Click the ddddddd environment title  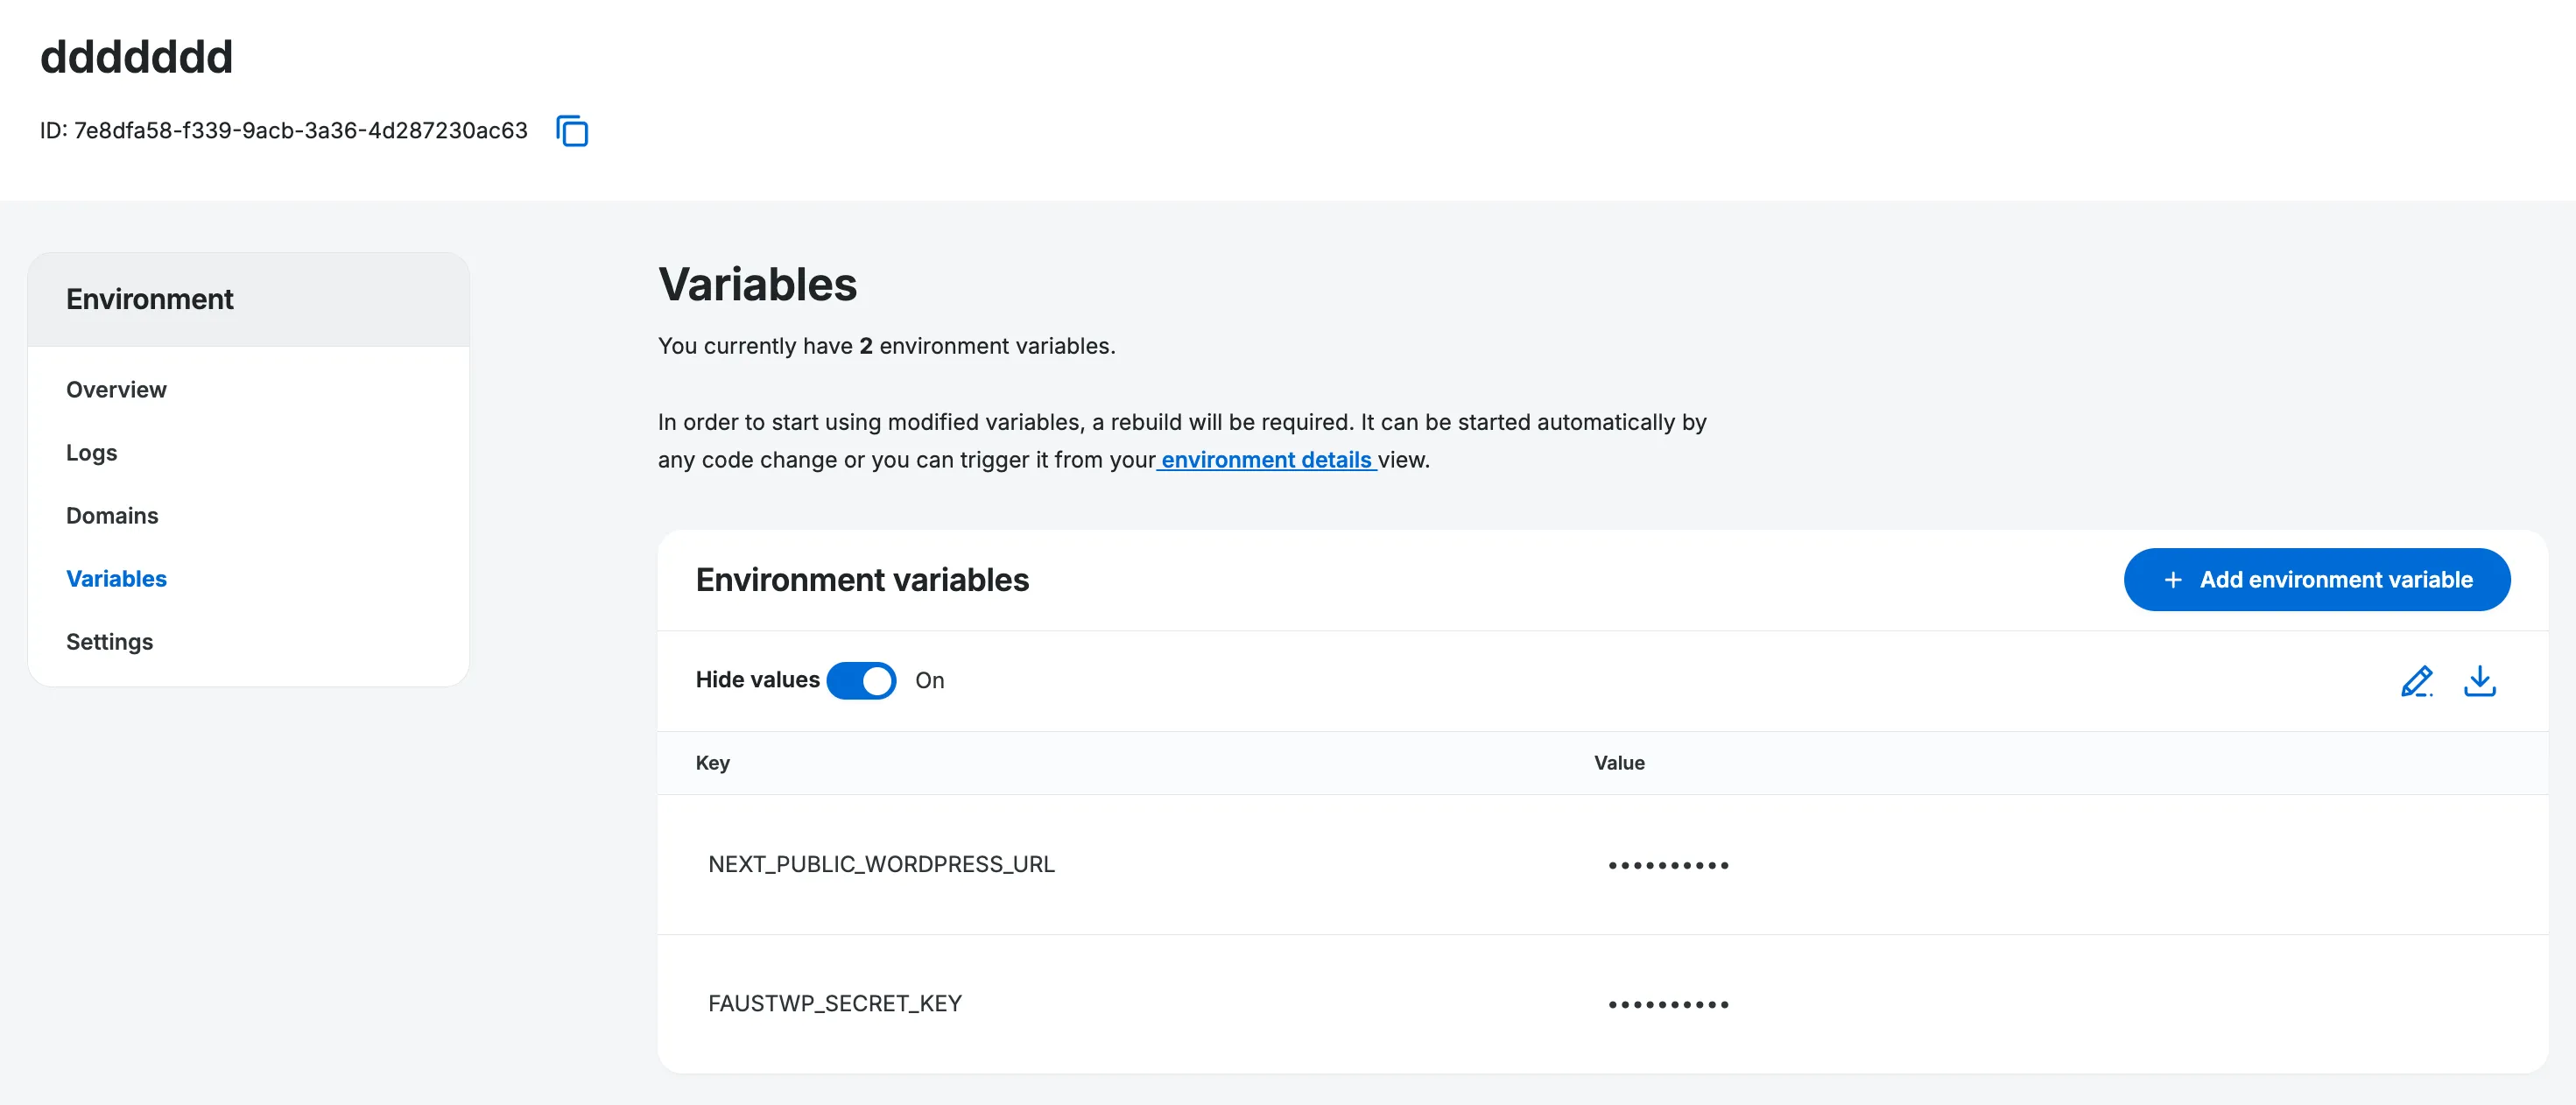click(x=136, y=56)
